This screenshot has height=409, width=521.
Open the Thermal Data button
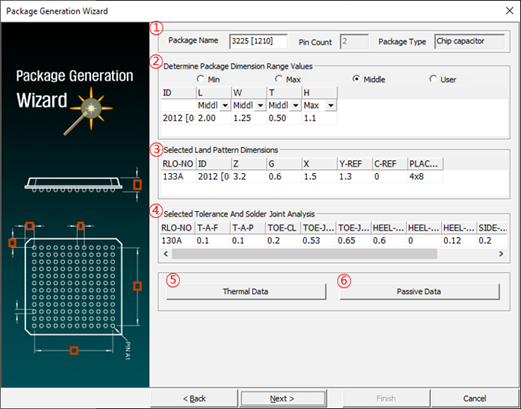[x=246, y=292]
